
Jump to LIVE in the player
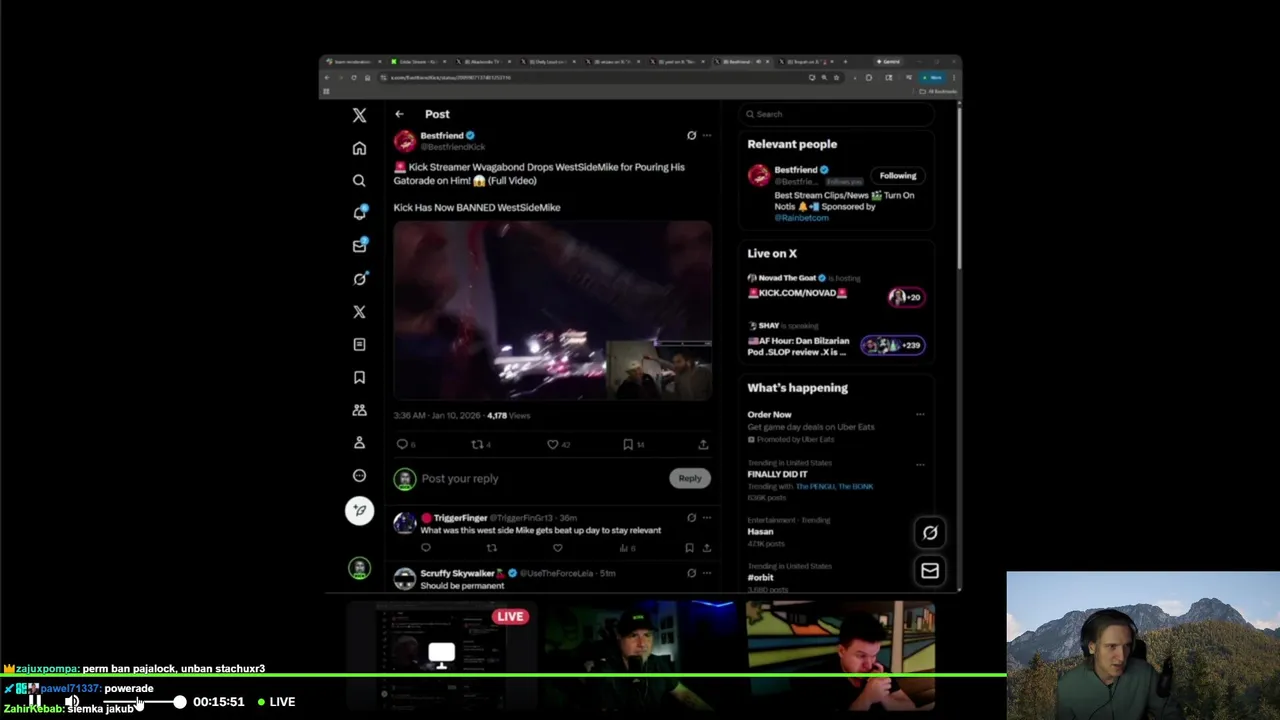tap(276, 702)
